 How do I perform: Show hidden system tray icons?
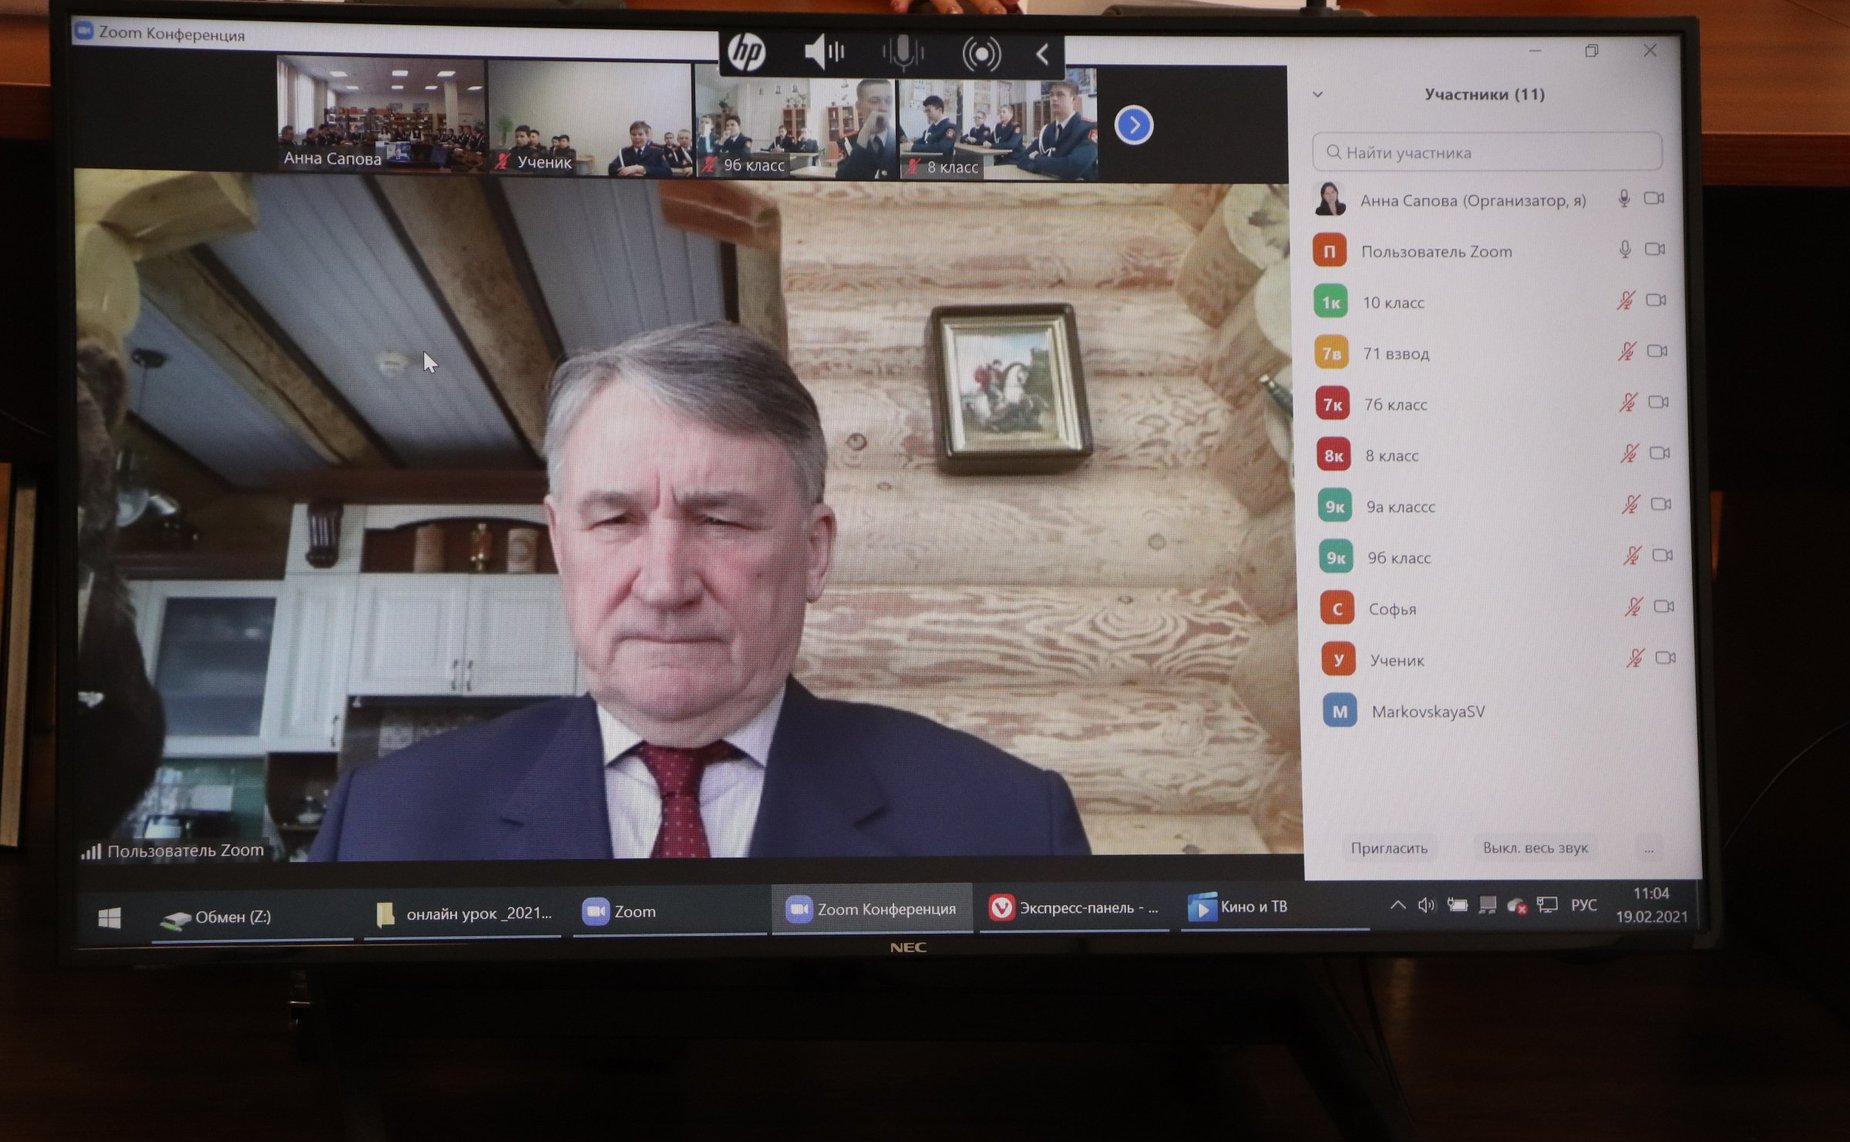pos(1397,905)
